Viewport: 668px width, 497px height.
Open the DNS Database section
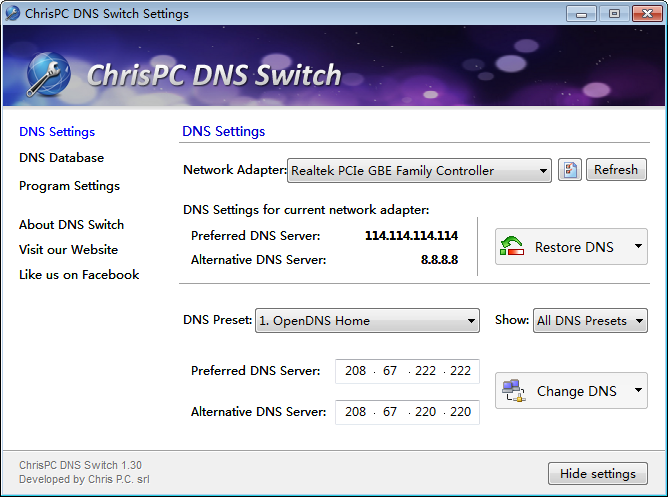coord(61,158)
